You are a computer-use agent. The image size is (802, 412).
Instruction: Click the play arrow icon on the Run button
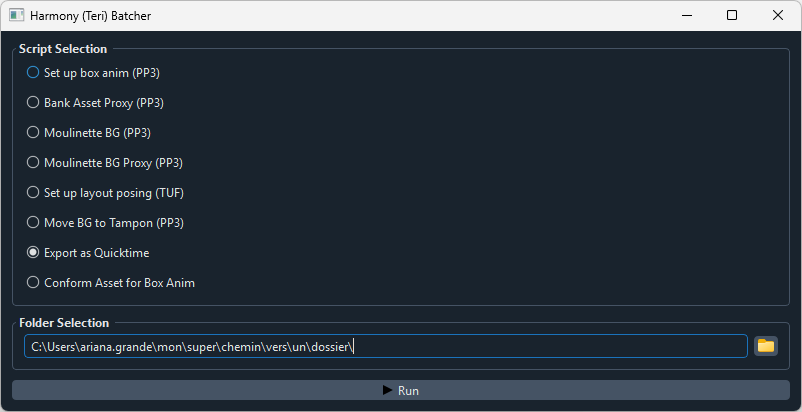click(x=387, y=390)
